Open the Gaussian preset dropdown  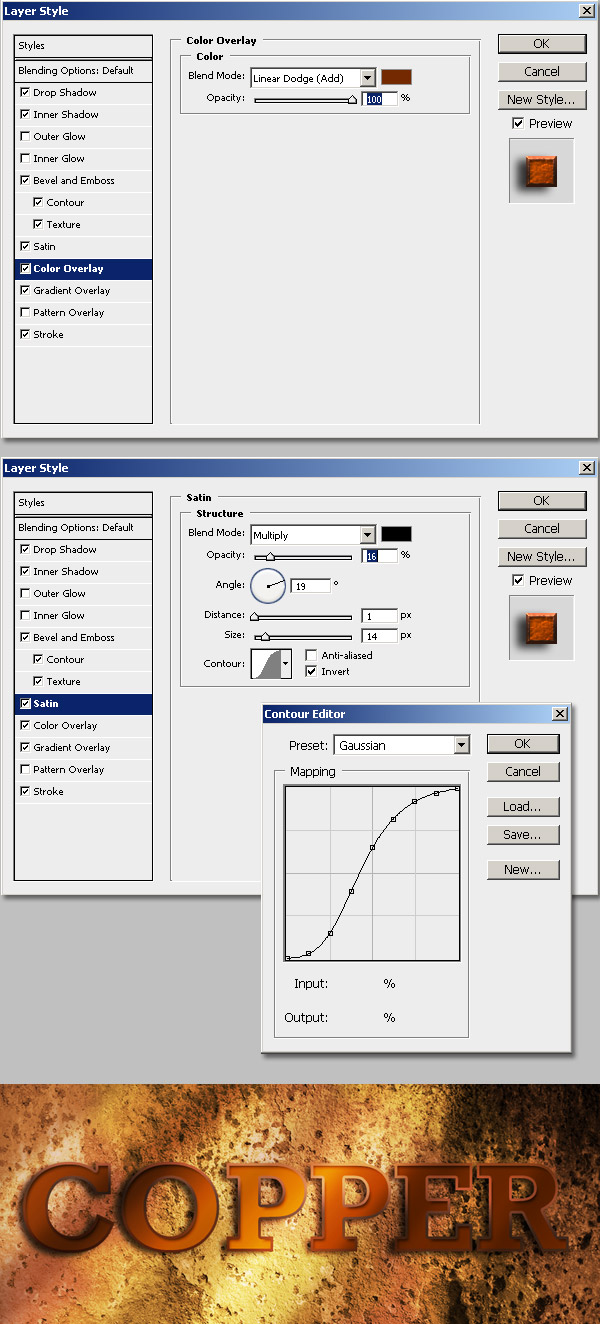tap(461, 745)
